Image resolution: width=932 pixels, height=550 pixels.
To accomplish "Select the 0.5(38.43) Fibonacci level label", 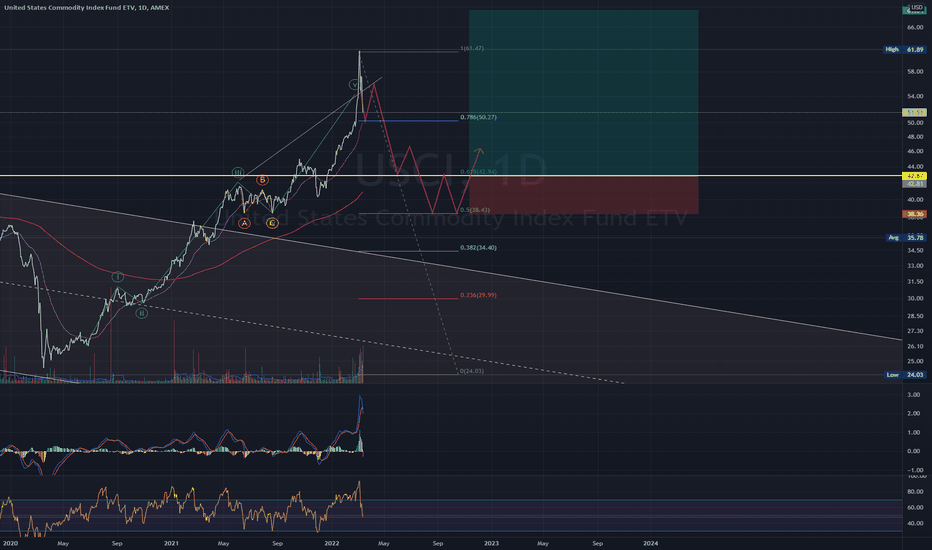I will 475,209.
